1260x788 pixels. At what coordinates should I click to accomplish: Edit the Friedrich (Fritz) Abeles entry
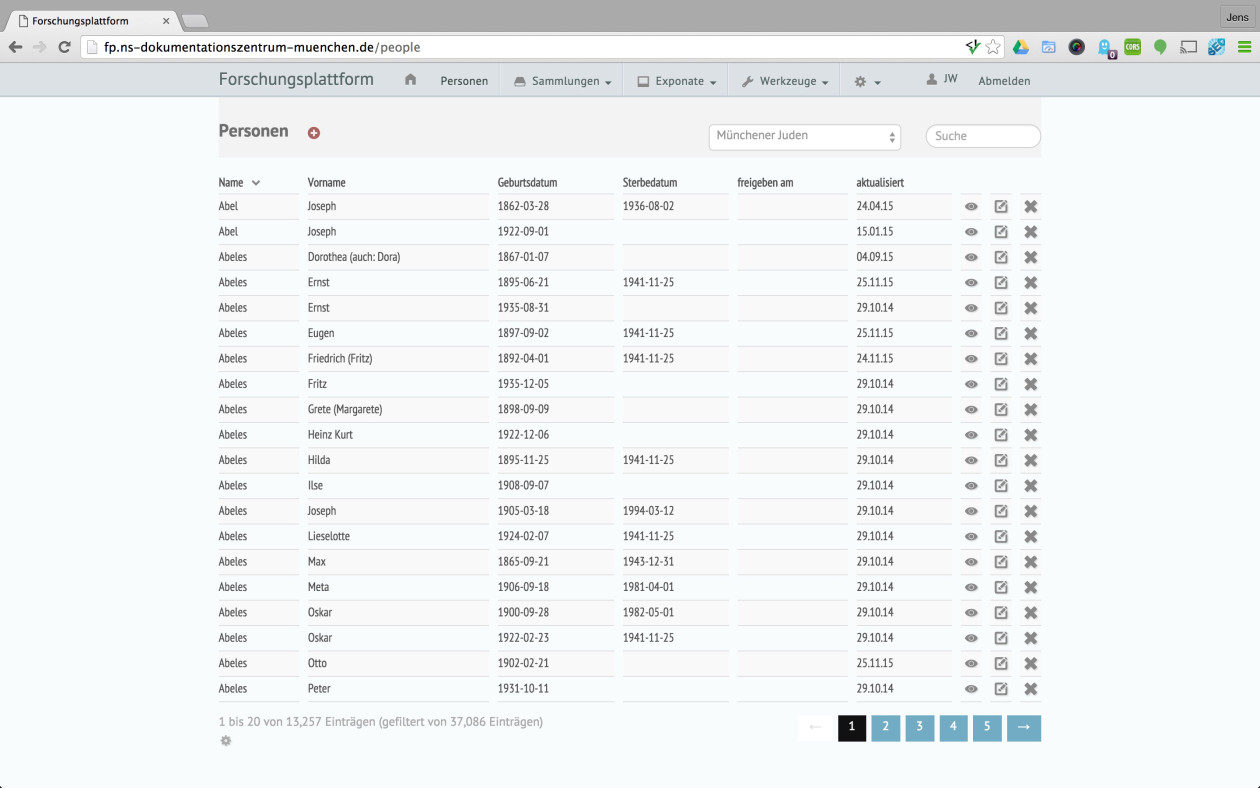pos(1001,358)
